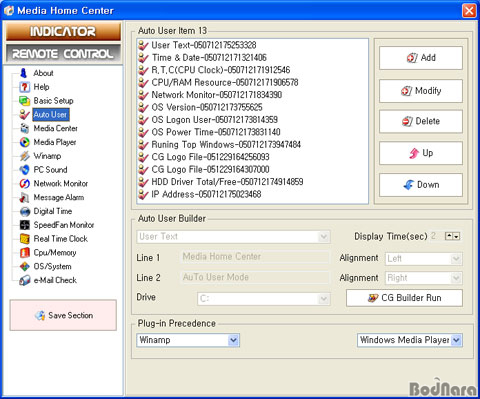Image resolution: width=480 pixels, height=399 pixels.
Task: Click the Display Time stepper arrows
Action: 453,236
